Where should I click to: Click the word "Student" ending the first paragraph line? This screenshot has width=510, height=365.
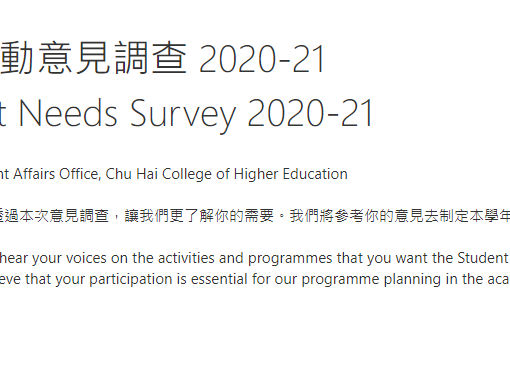[x=482, y=258]
